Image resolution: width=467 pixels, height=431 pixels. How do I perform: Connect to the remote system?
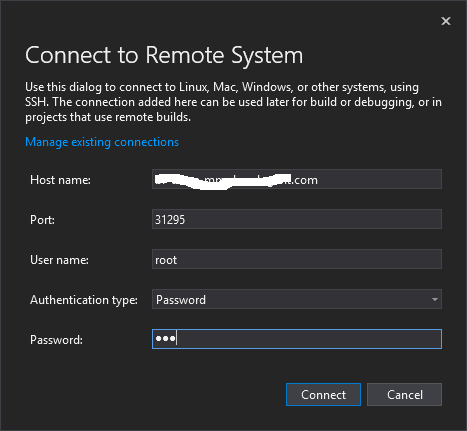coord(323,395)
